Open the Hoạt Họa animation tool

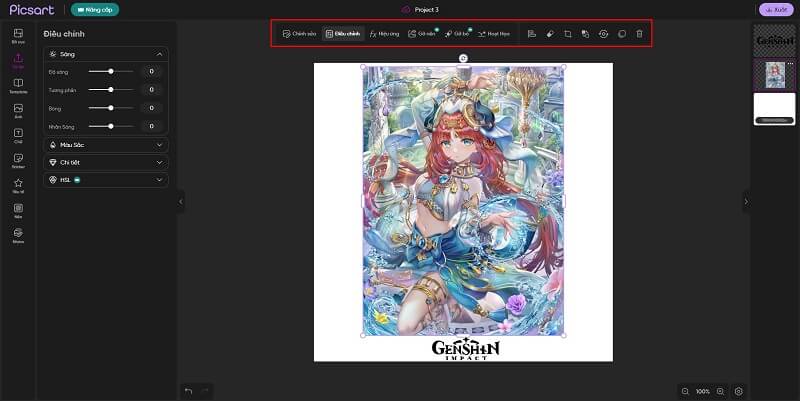pyautogui.click(x=494, y=34)
